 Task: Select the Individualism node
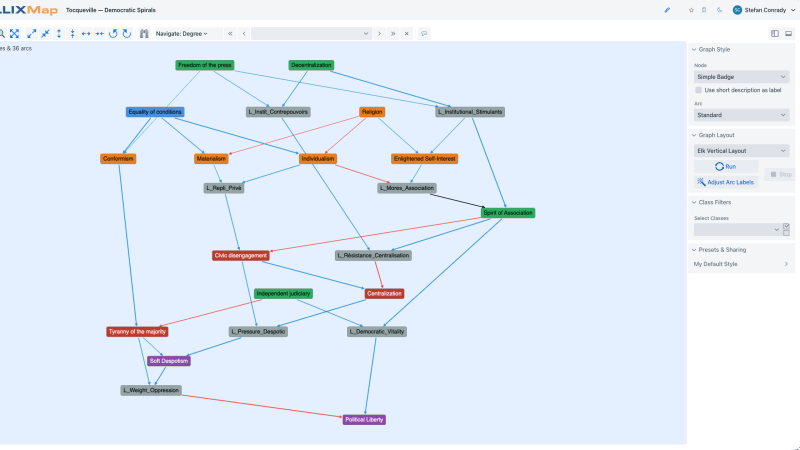[318, 159]
